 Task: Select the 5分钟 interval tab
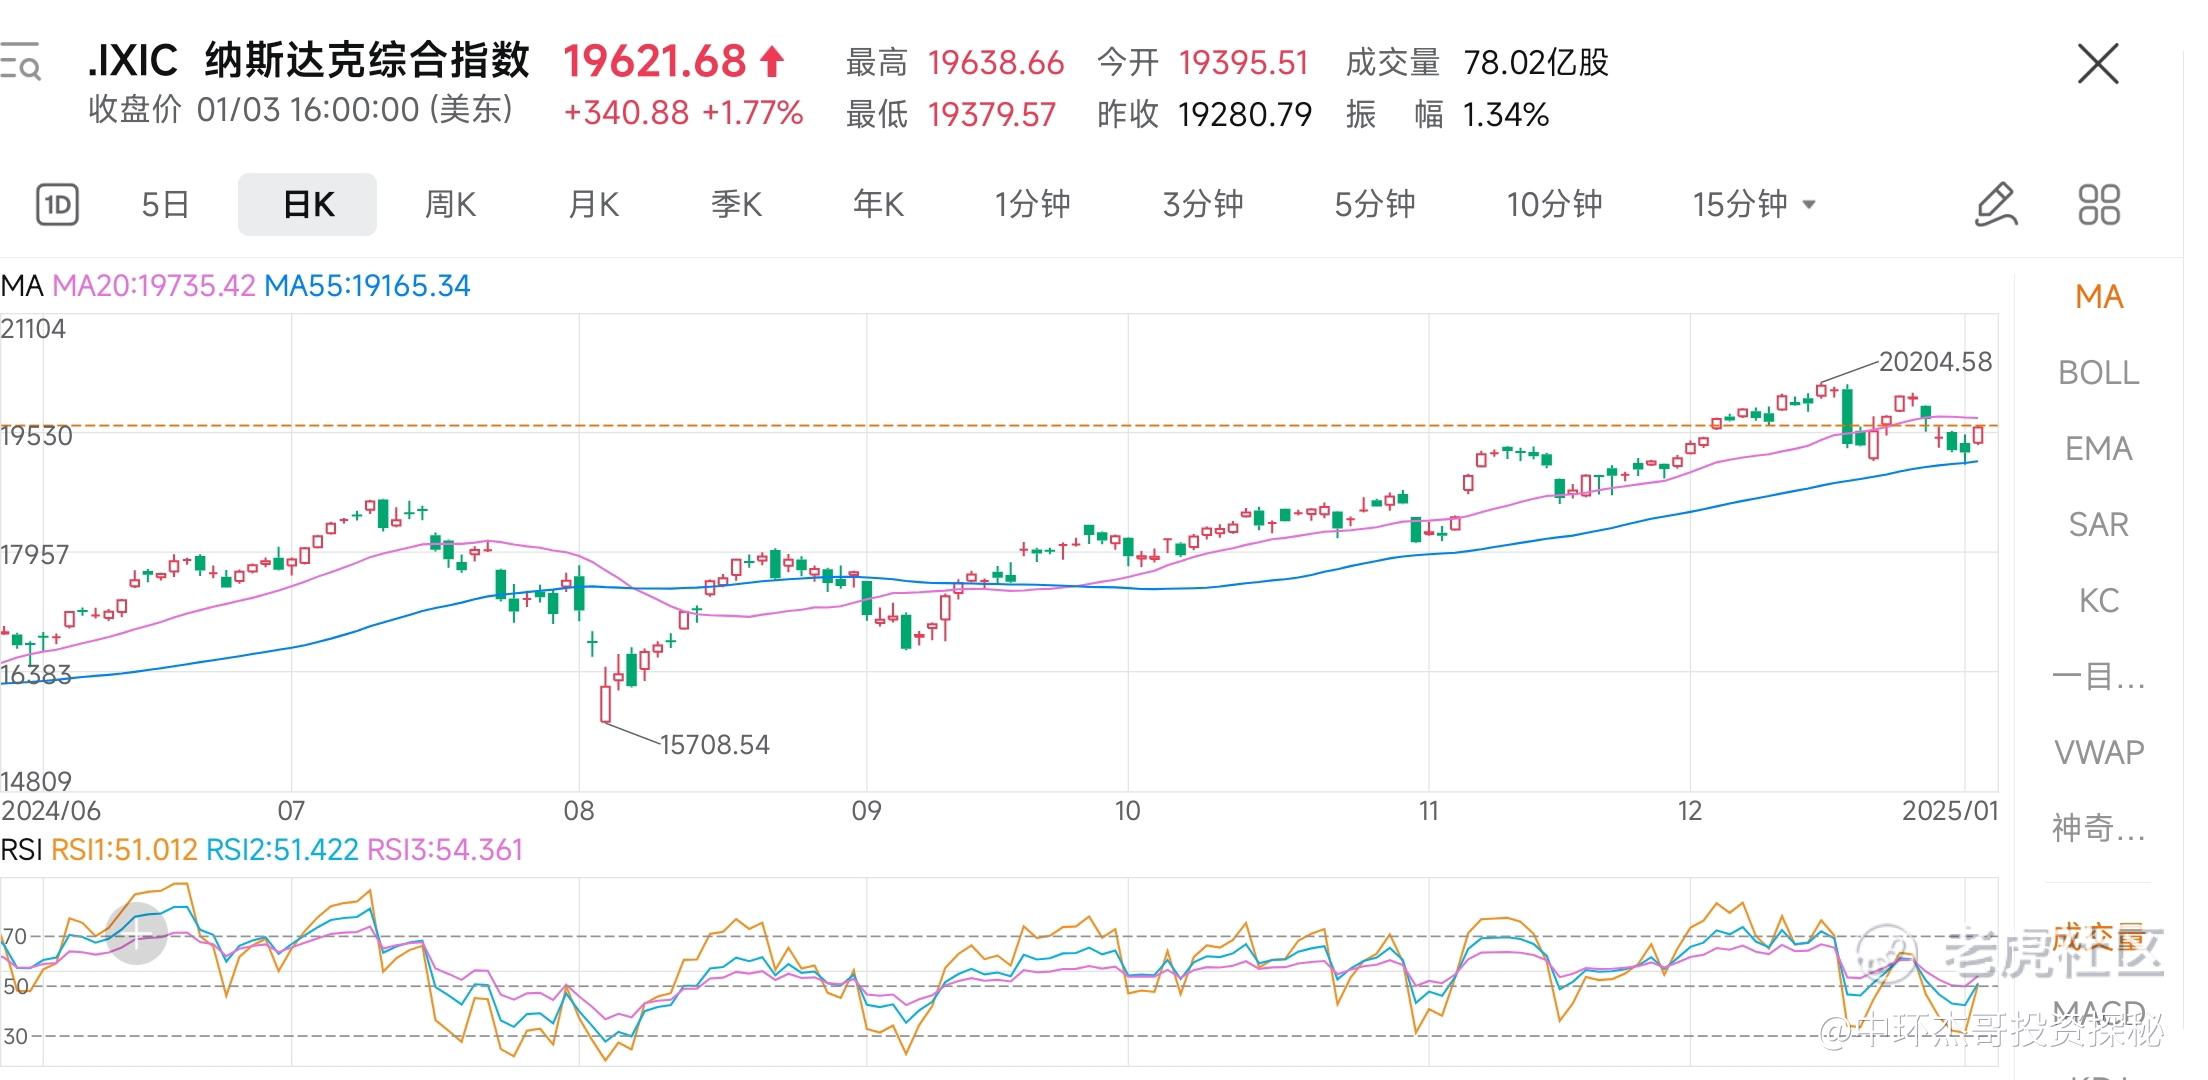pyautogui.click(x=1375, y=204)
